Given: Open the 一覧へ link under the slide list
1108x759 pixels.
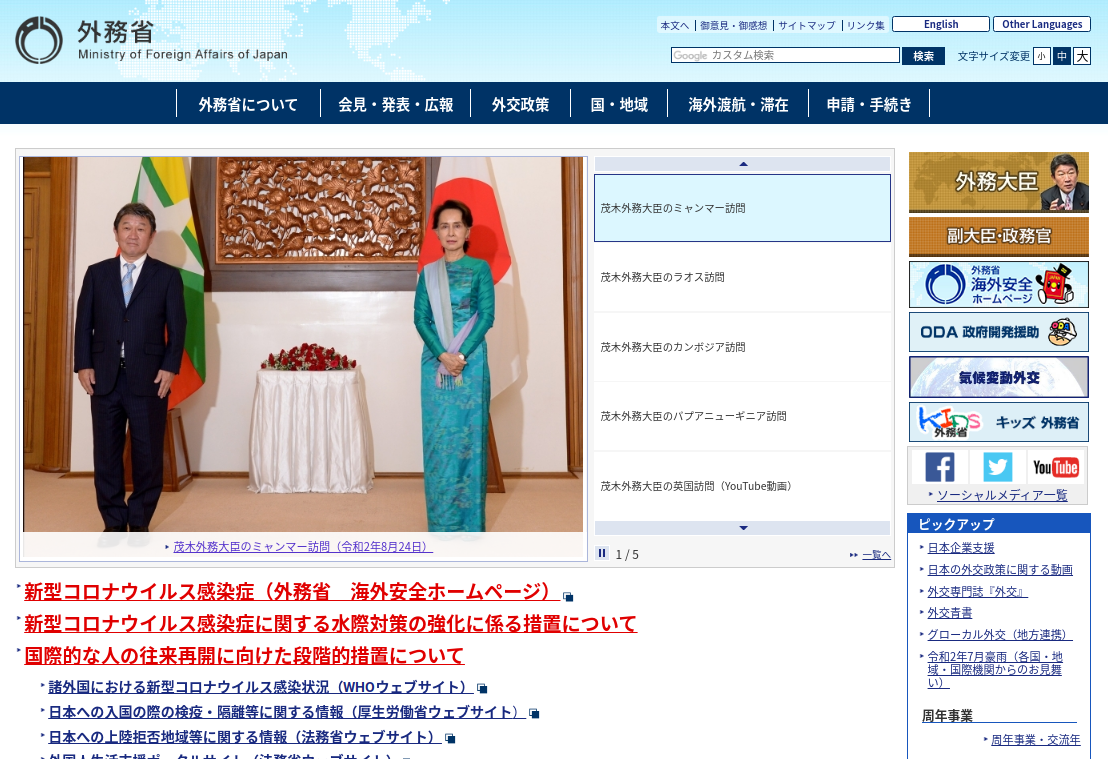Looking at the screenshot, I should [876, 555].
